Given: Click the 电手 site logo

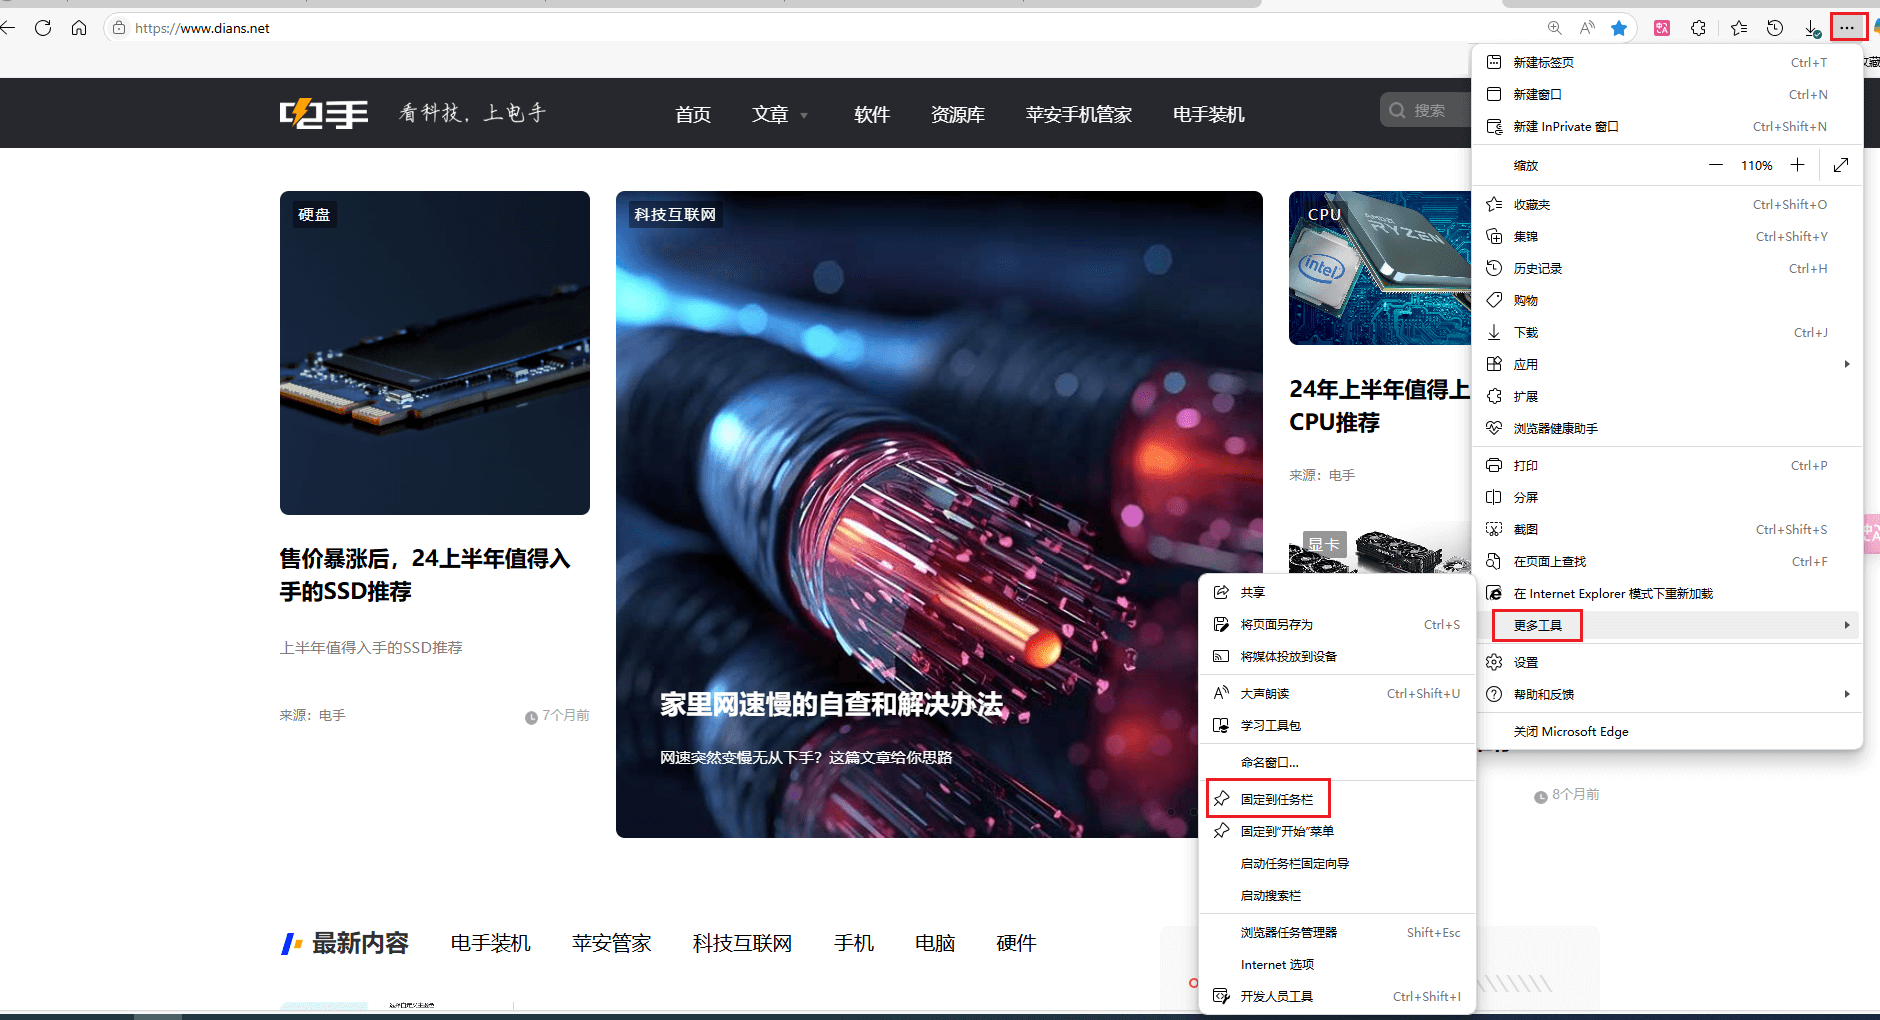Looking at the screenshot, I should (323, 112).
